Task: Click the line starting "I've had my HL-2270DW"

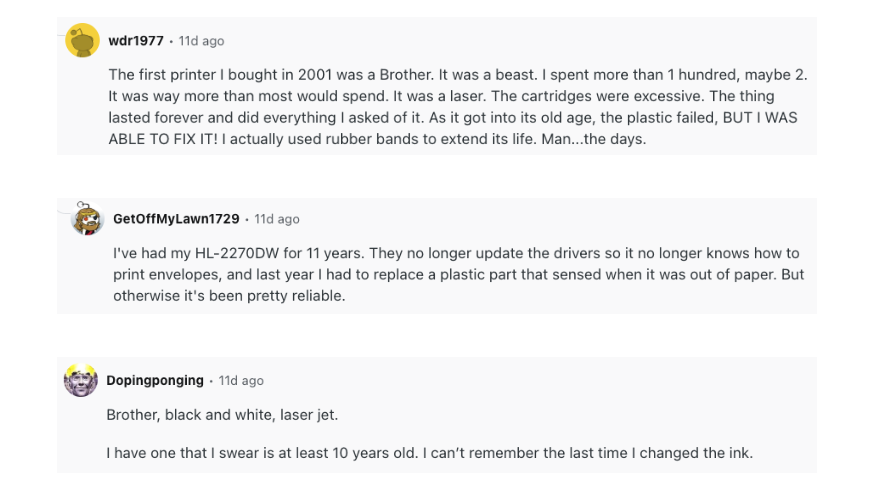Action: pyautogui.click(x=456, y=254)
